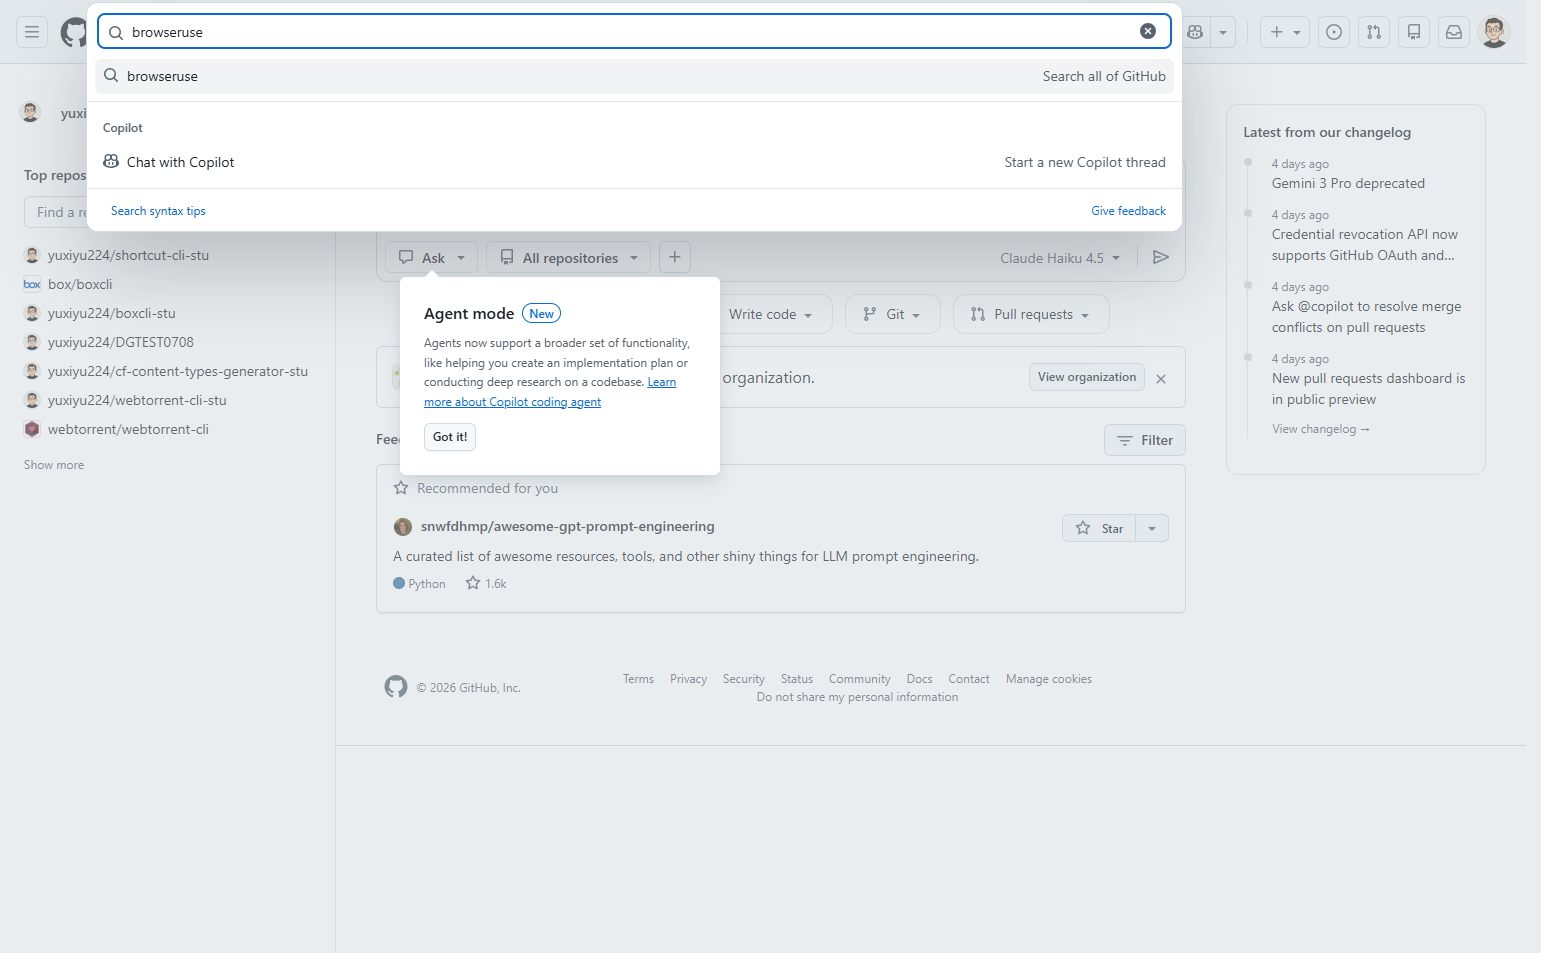Open the Star lists dropdown arrow
The width and height of the screenshot is (1541, 953).
tap(1152, 528)
